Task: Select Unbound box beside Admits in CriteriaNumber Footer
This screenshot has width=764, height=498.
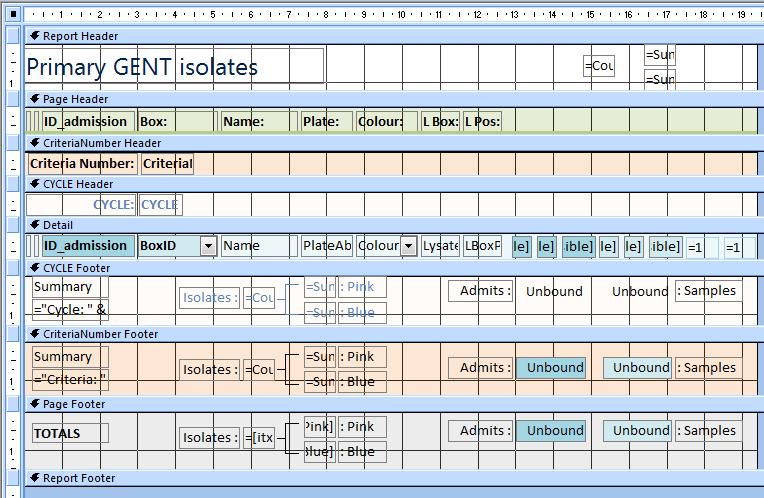Action: coord(551,367)
